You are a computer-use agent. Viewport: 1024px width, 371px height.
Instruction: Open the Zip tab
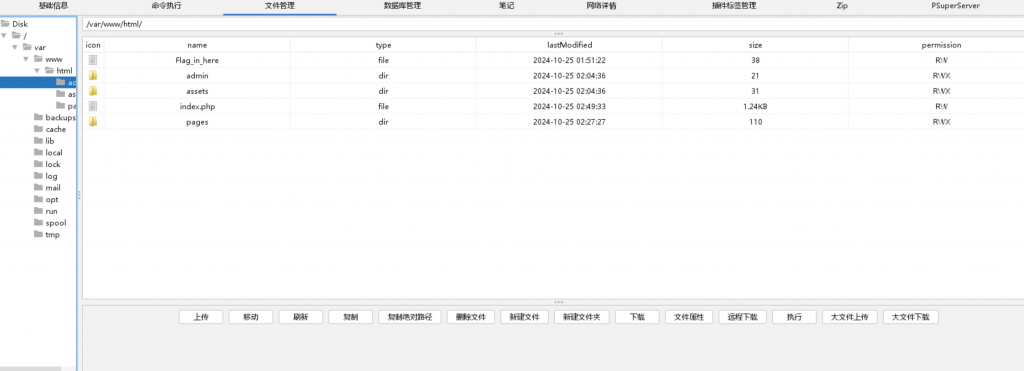842,6
